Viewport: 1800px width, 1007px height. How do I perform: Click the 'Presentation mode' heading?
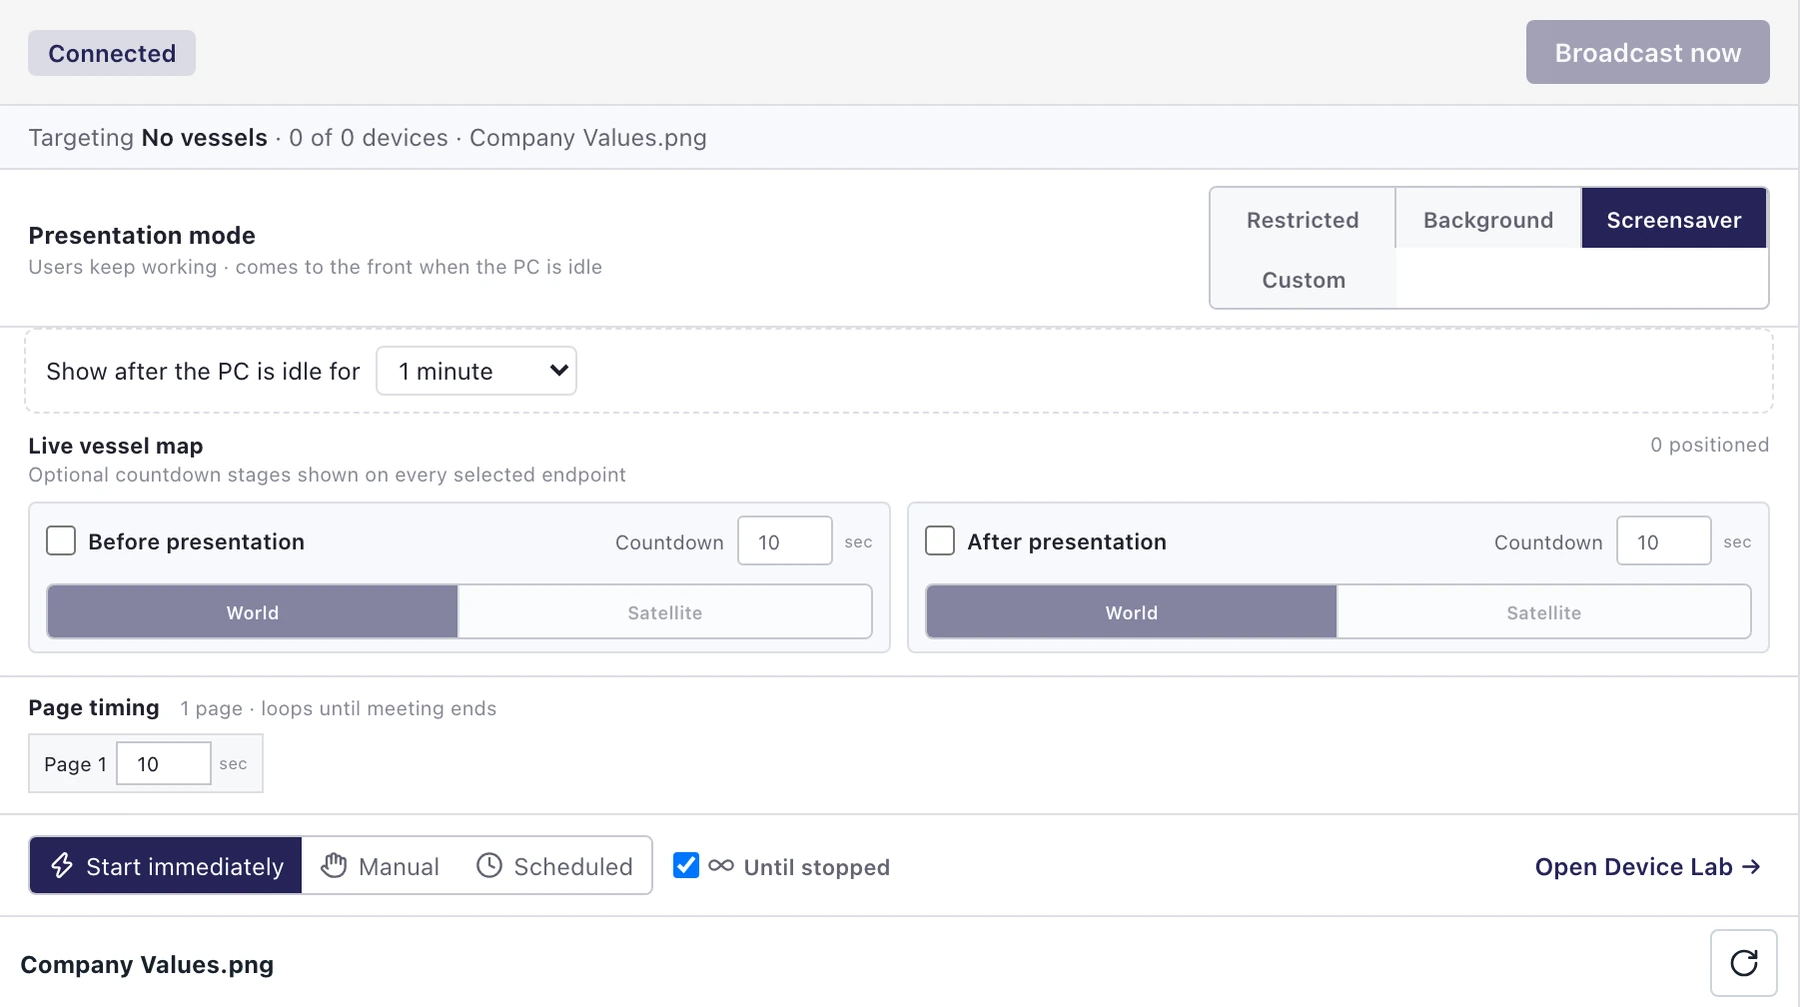[x=142, y=235]
